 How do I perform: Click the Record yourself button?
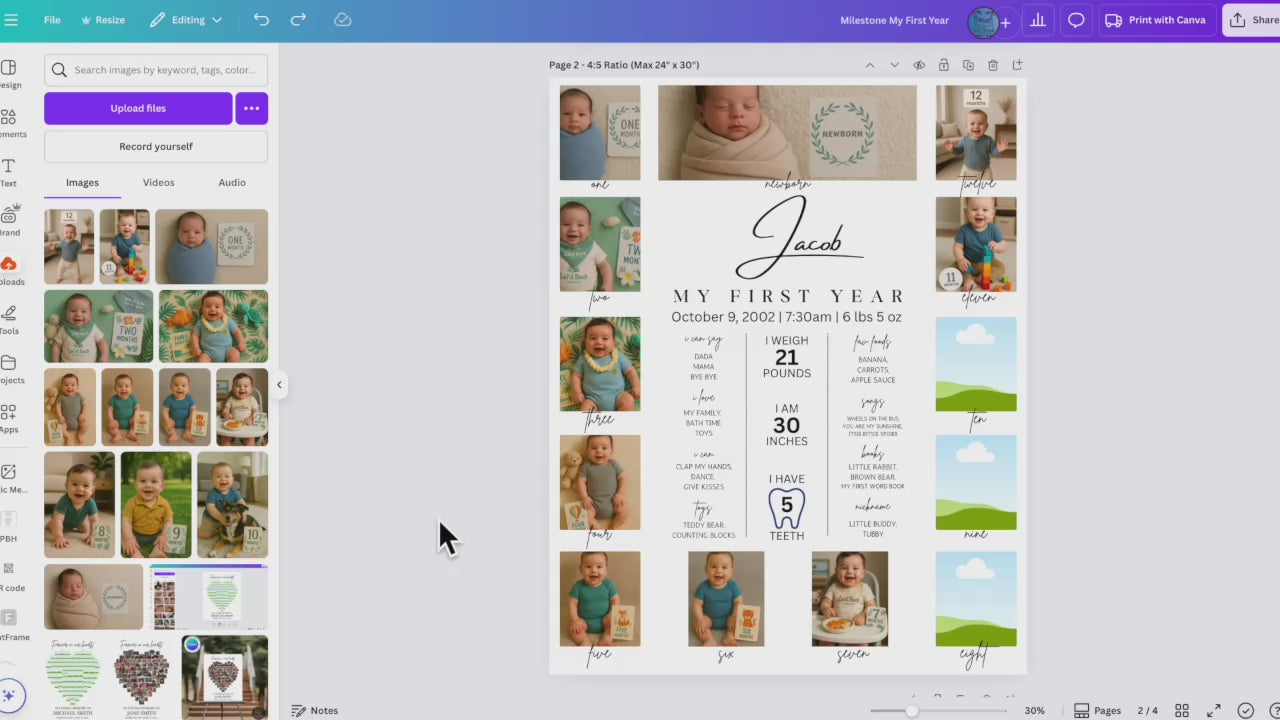pyautogui.click(x=156, y=146)
